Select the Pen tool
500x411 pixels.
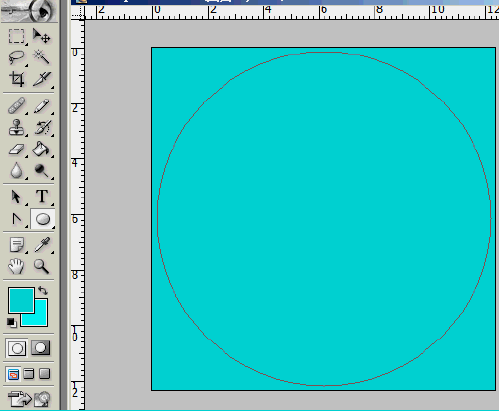point(16,219)
